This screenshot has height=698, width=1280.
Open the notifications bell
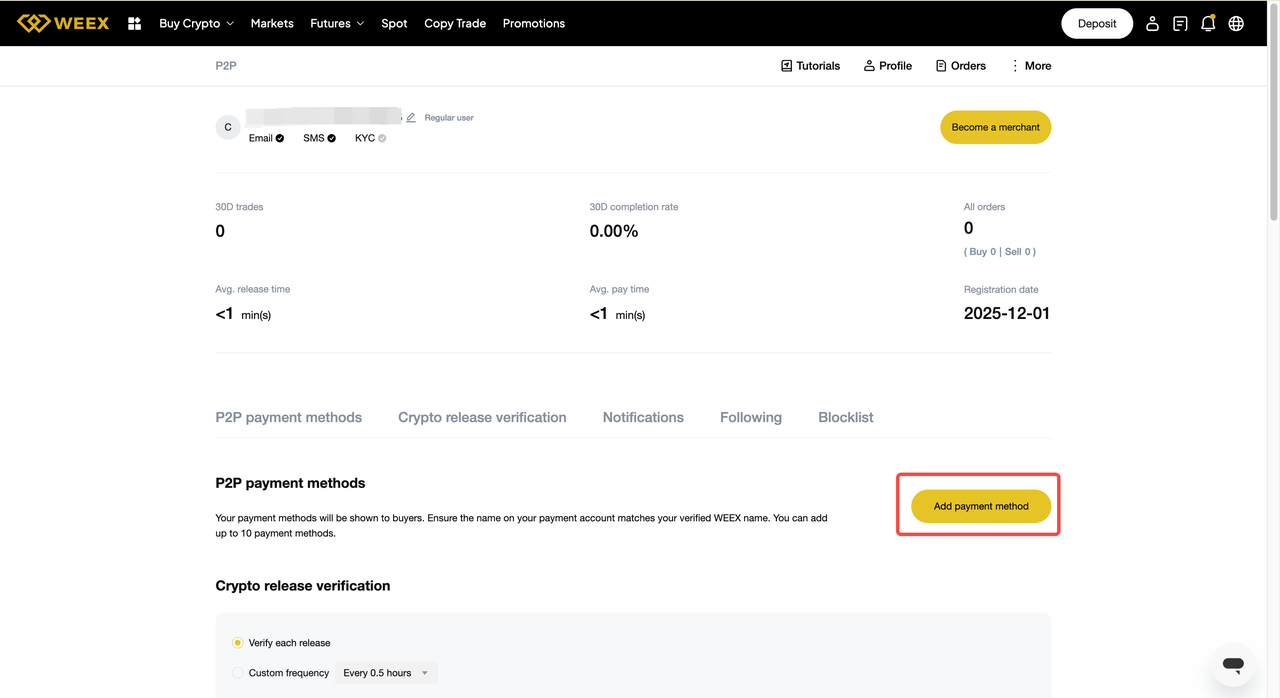click(1208, 23)
